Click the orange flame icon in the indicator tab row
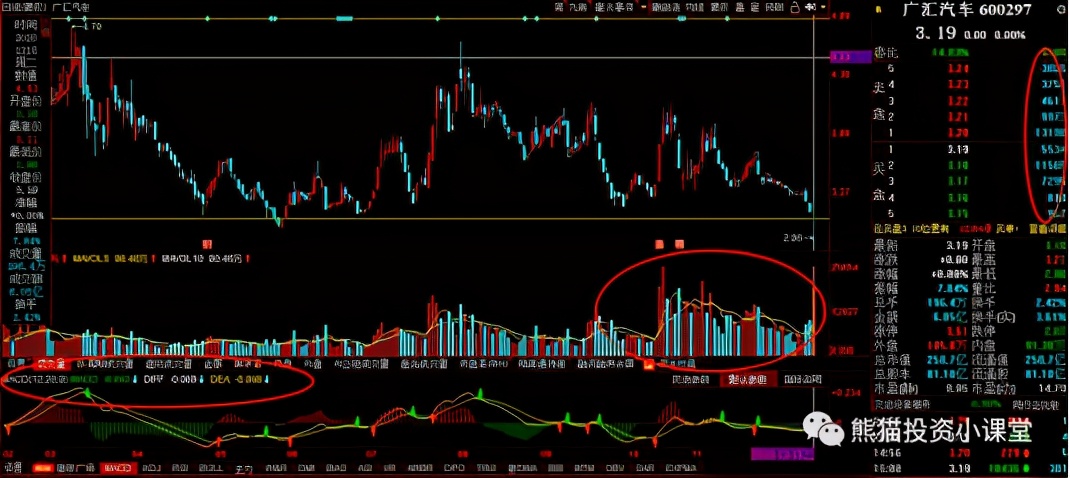1070x478 pixels. tap(648, 364)
